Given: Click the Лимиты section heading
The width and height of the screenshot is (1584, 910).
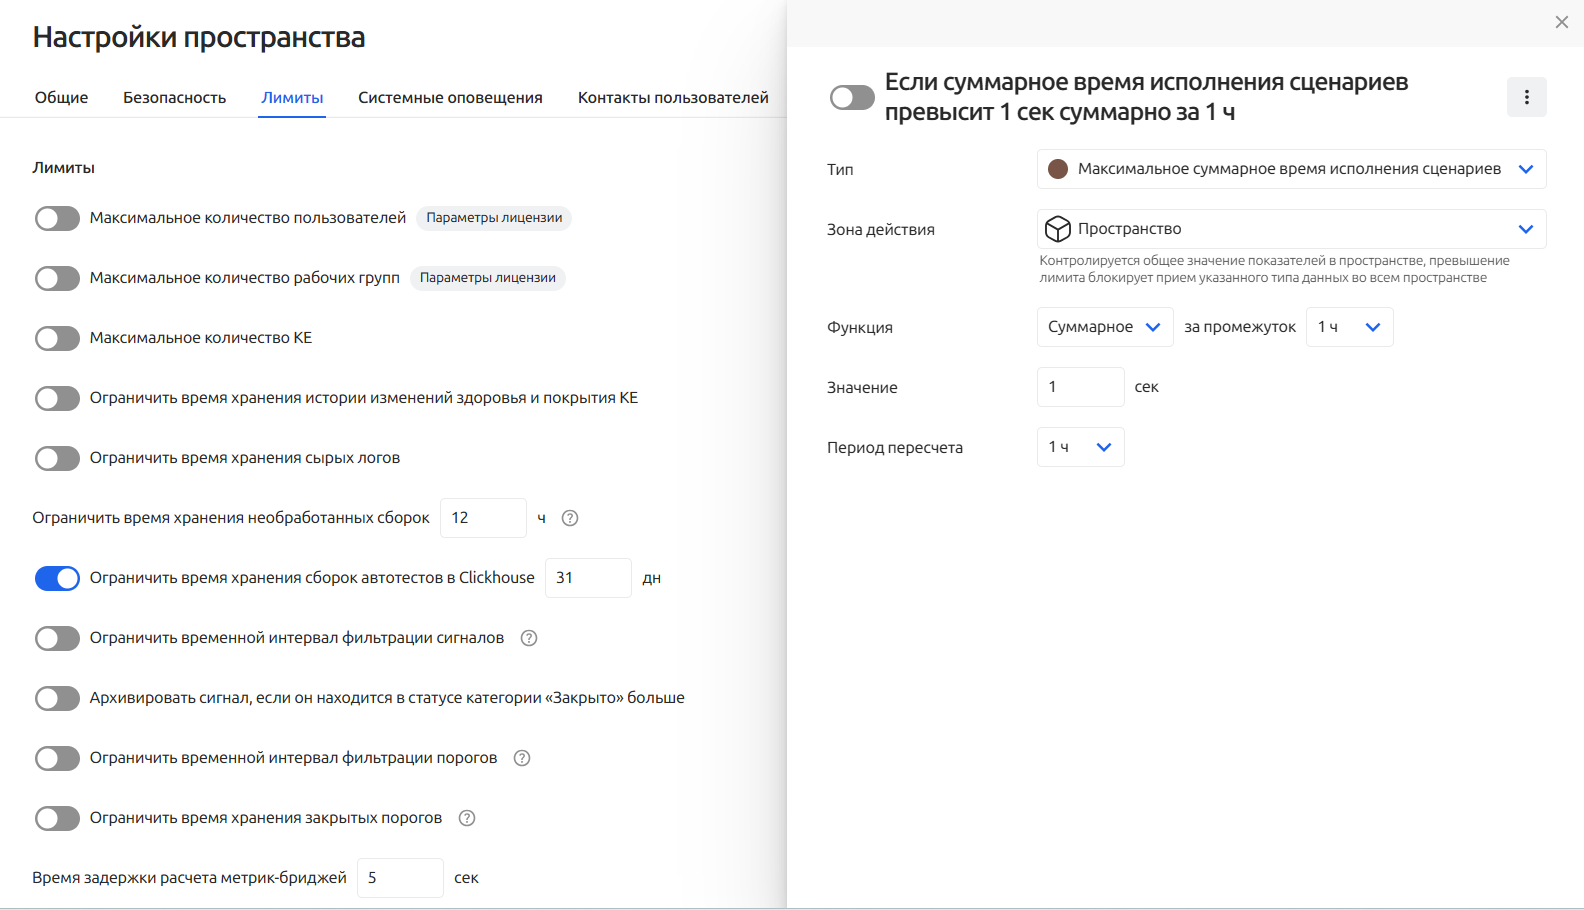Looking at the screenshot, I should point(64,168).
